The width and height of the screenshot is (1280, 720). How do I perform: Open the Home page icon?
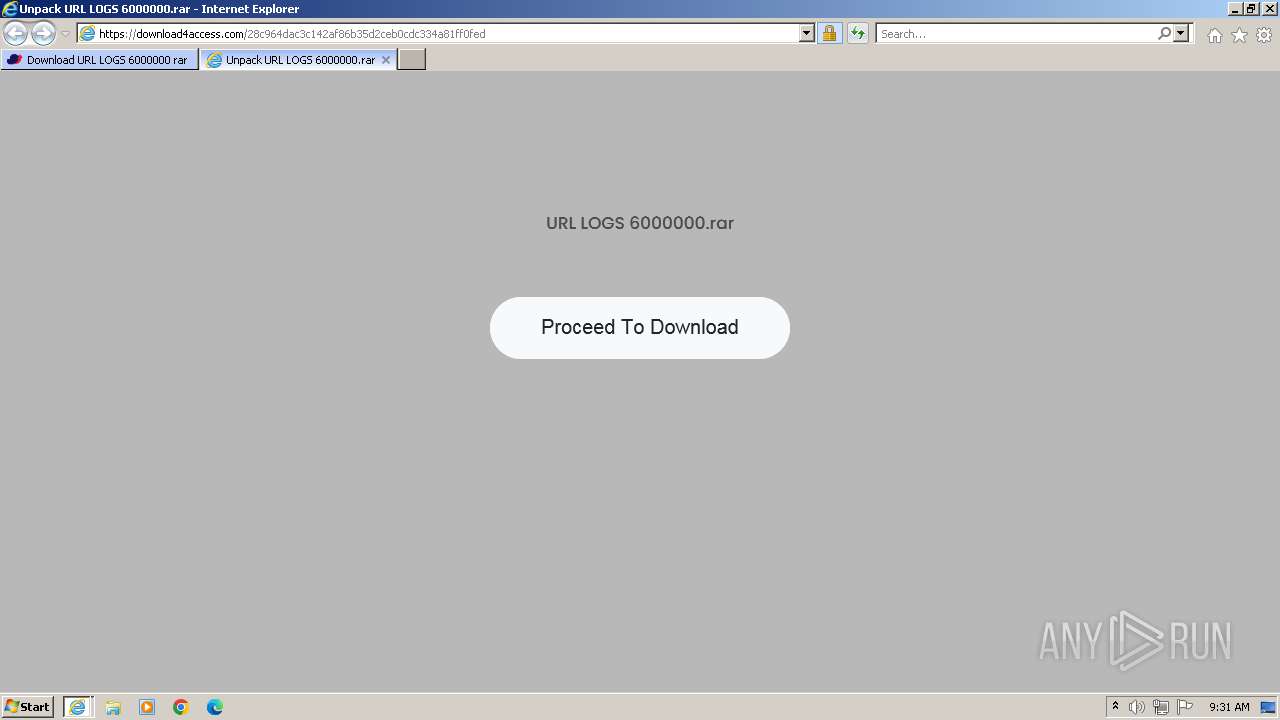(1214, 35)
